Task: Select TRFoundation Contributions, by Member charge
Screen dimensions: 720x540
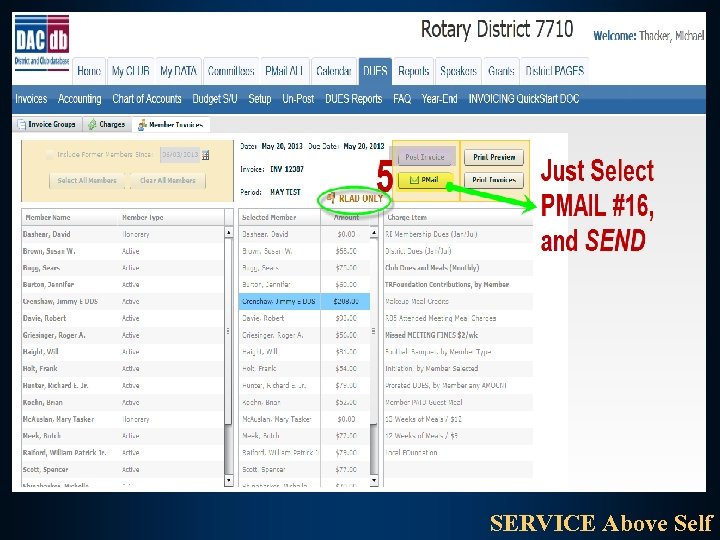Action: click(x=458, y=285)
